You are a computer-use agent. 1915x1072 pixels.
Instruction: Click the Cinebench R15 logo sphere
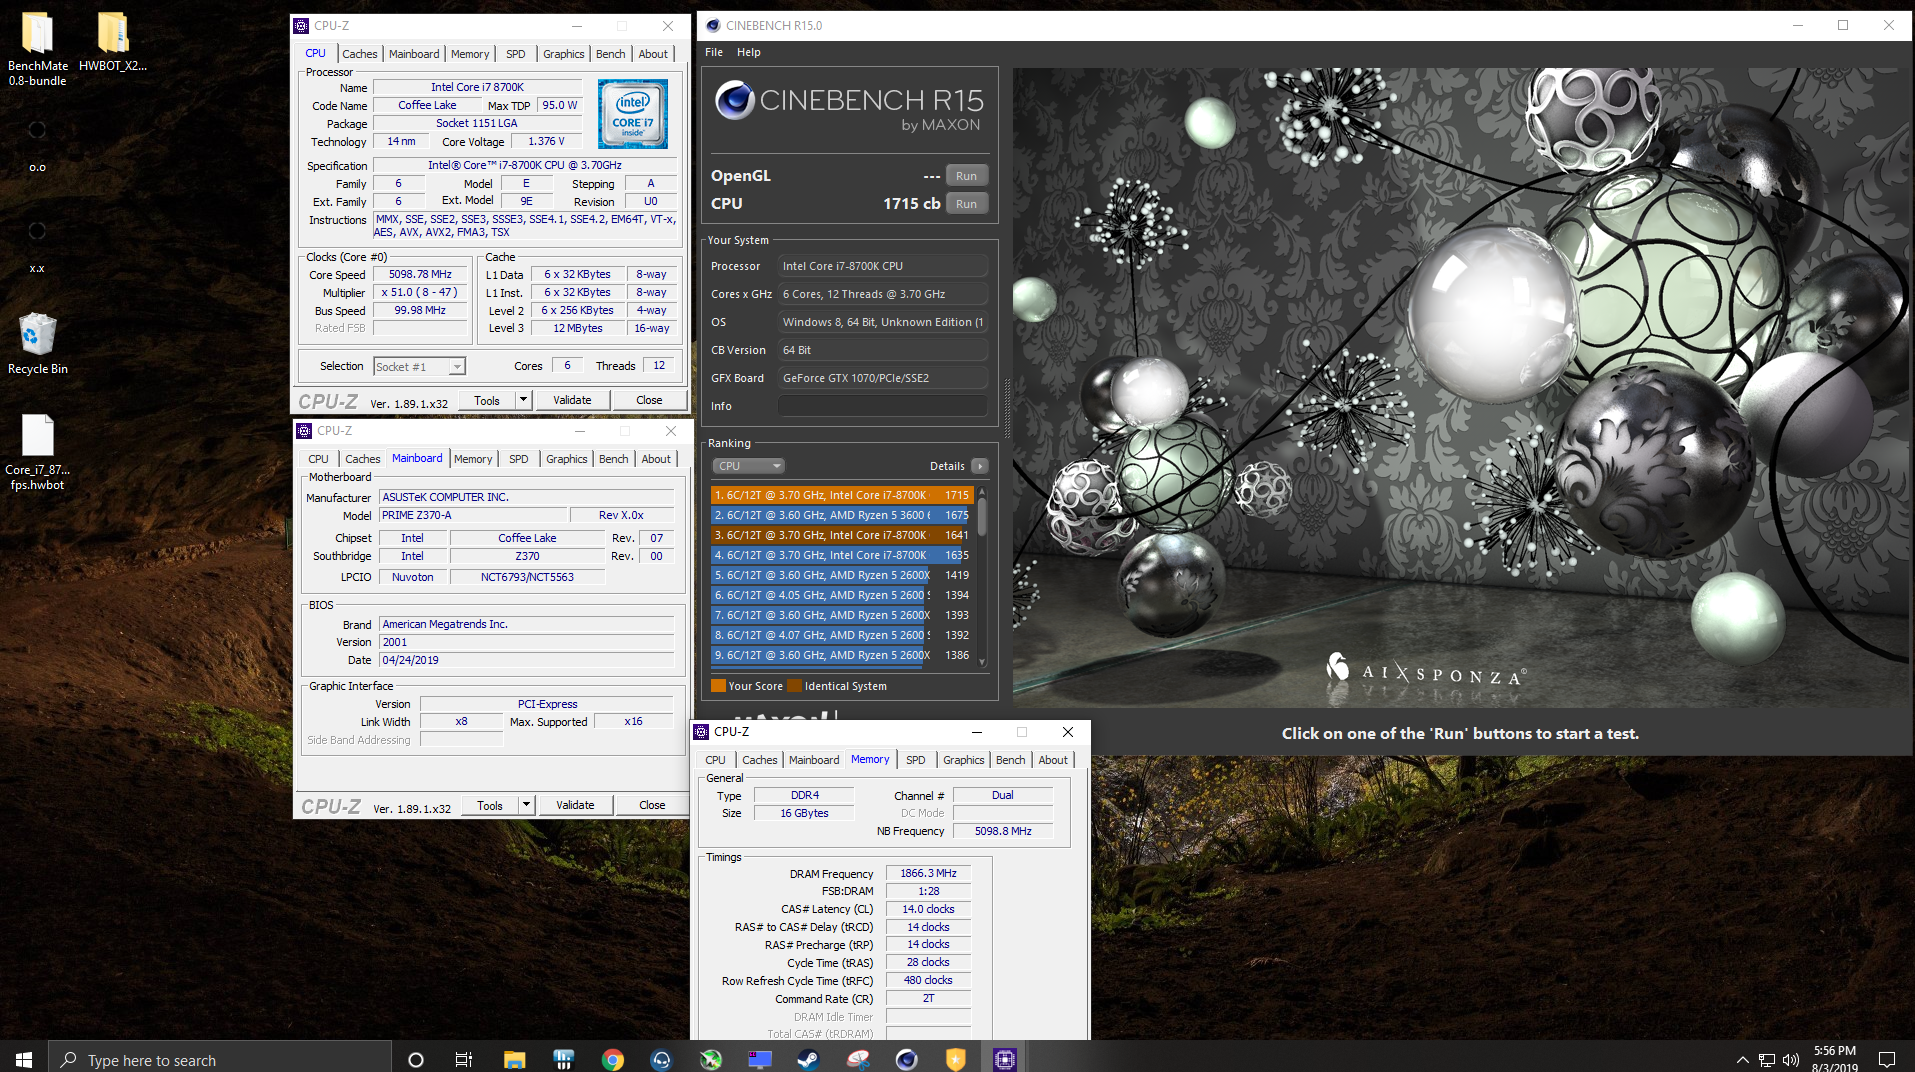click(735, 101)
